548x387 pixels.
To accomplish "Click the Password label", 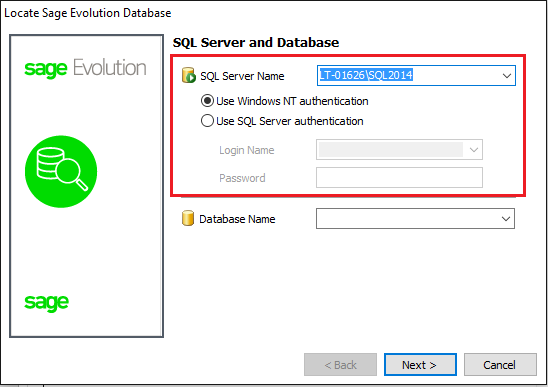I will pos(242,178).
